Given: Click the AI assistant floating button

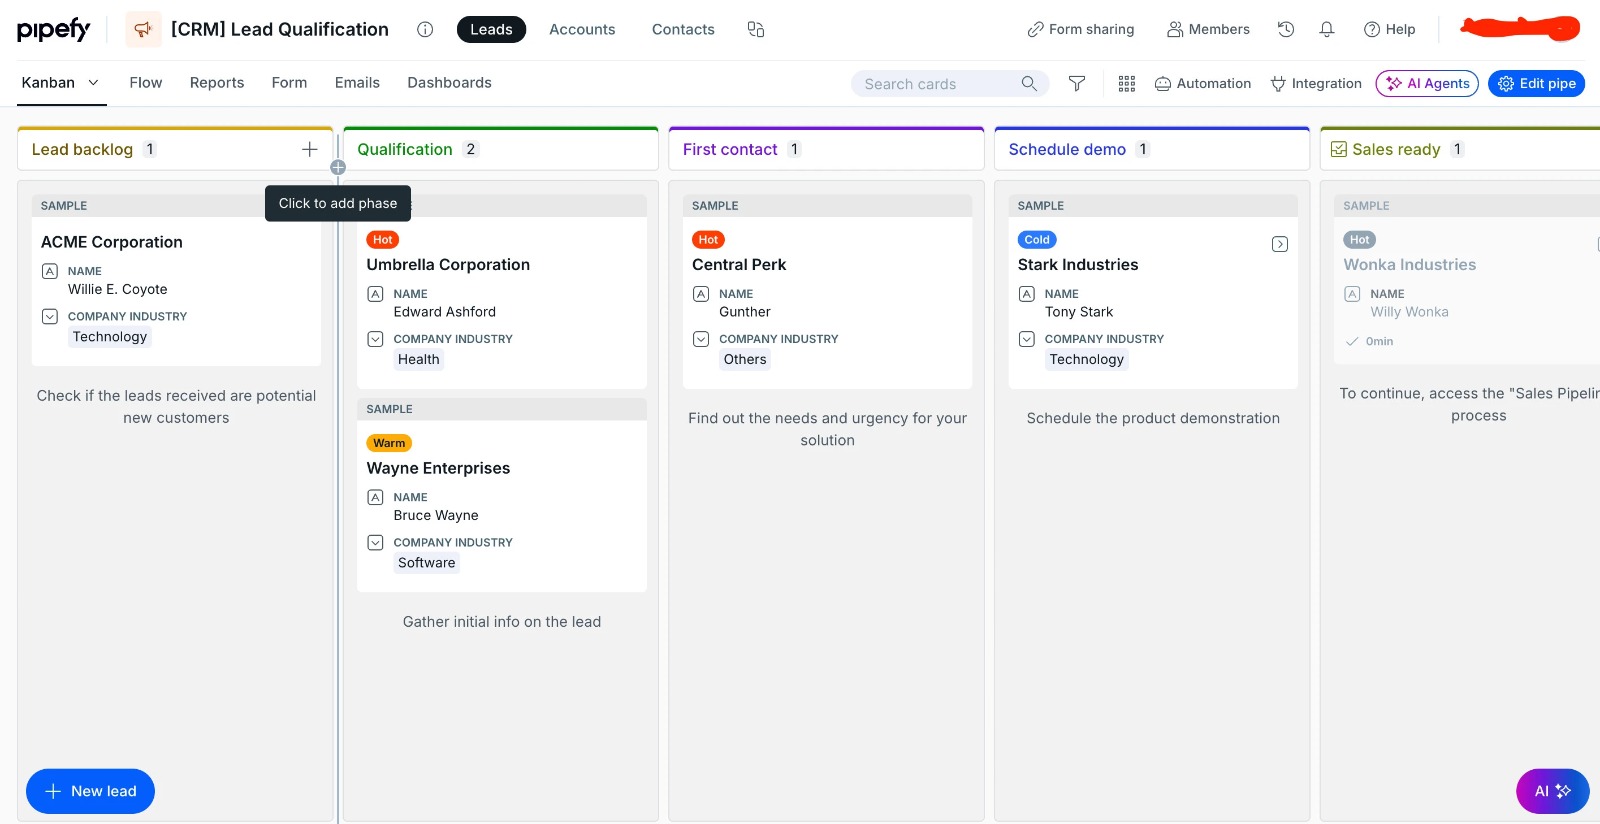Looking at the screenshot, I should (1552, 791).
